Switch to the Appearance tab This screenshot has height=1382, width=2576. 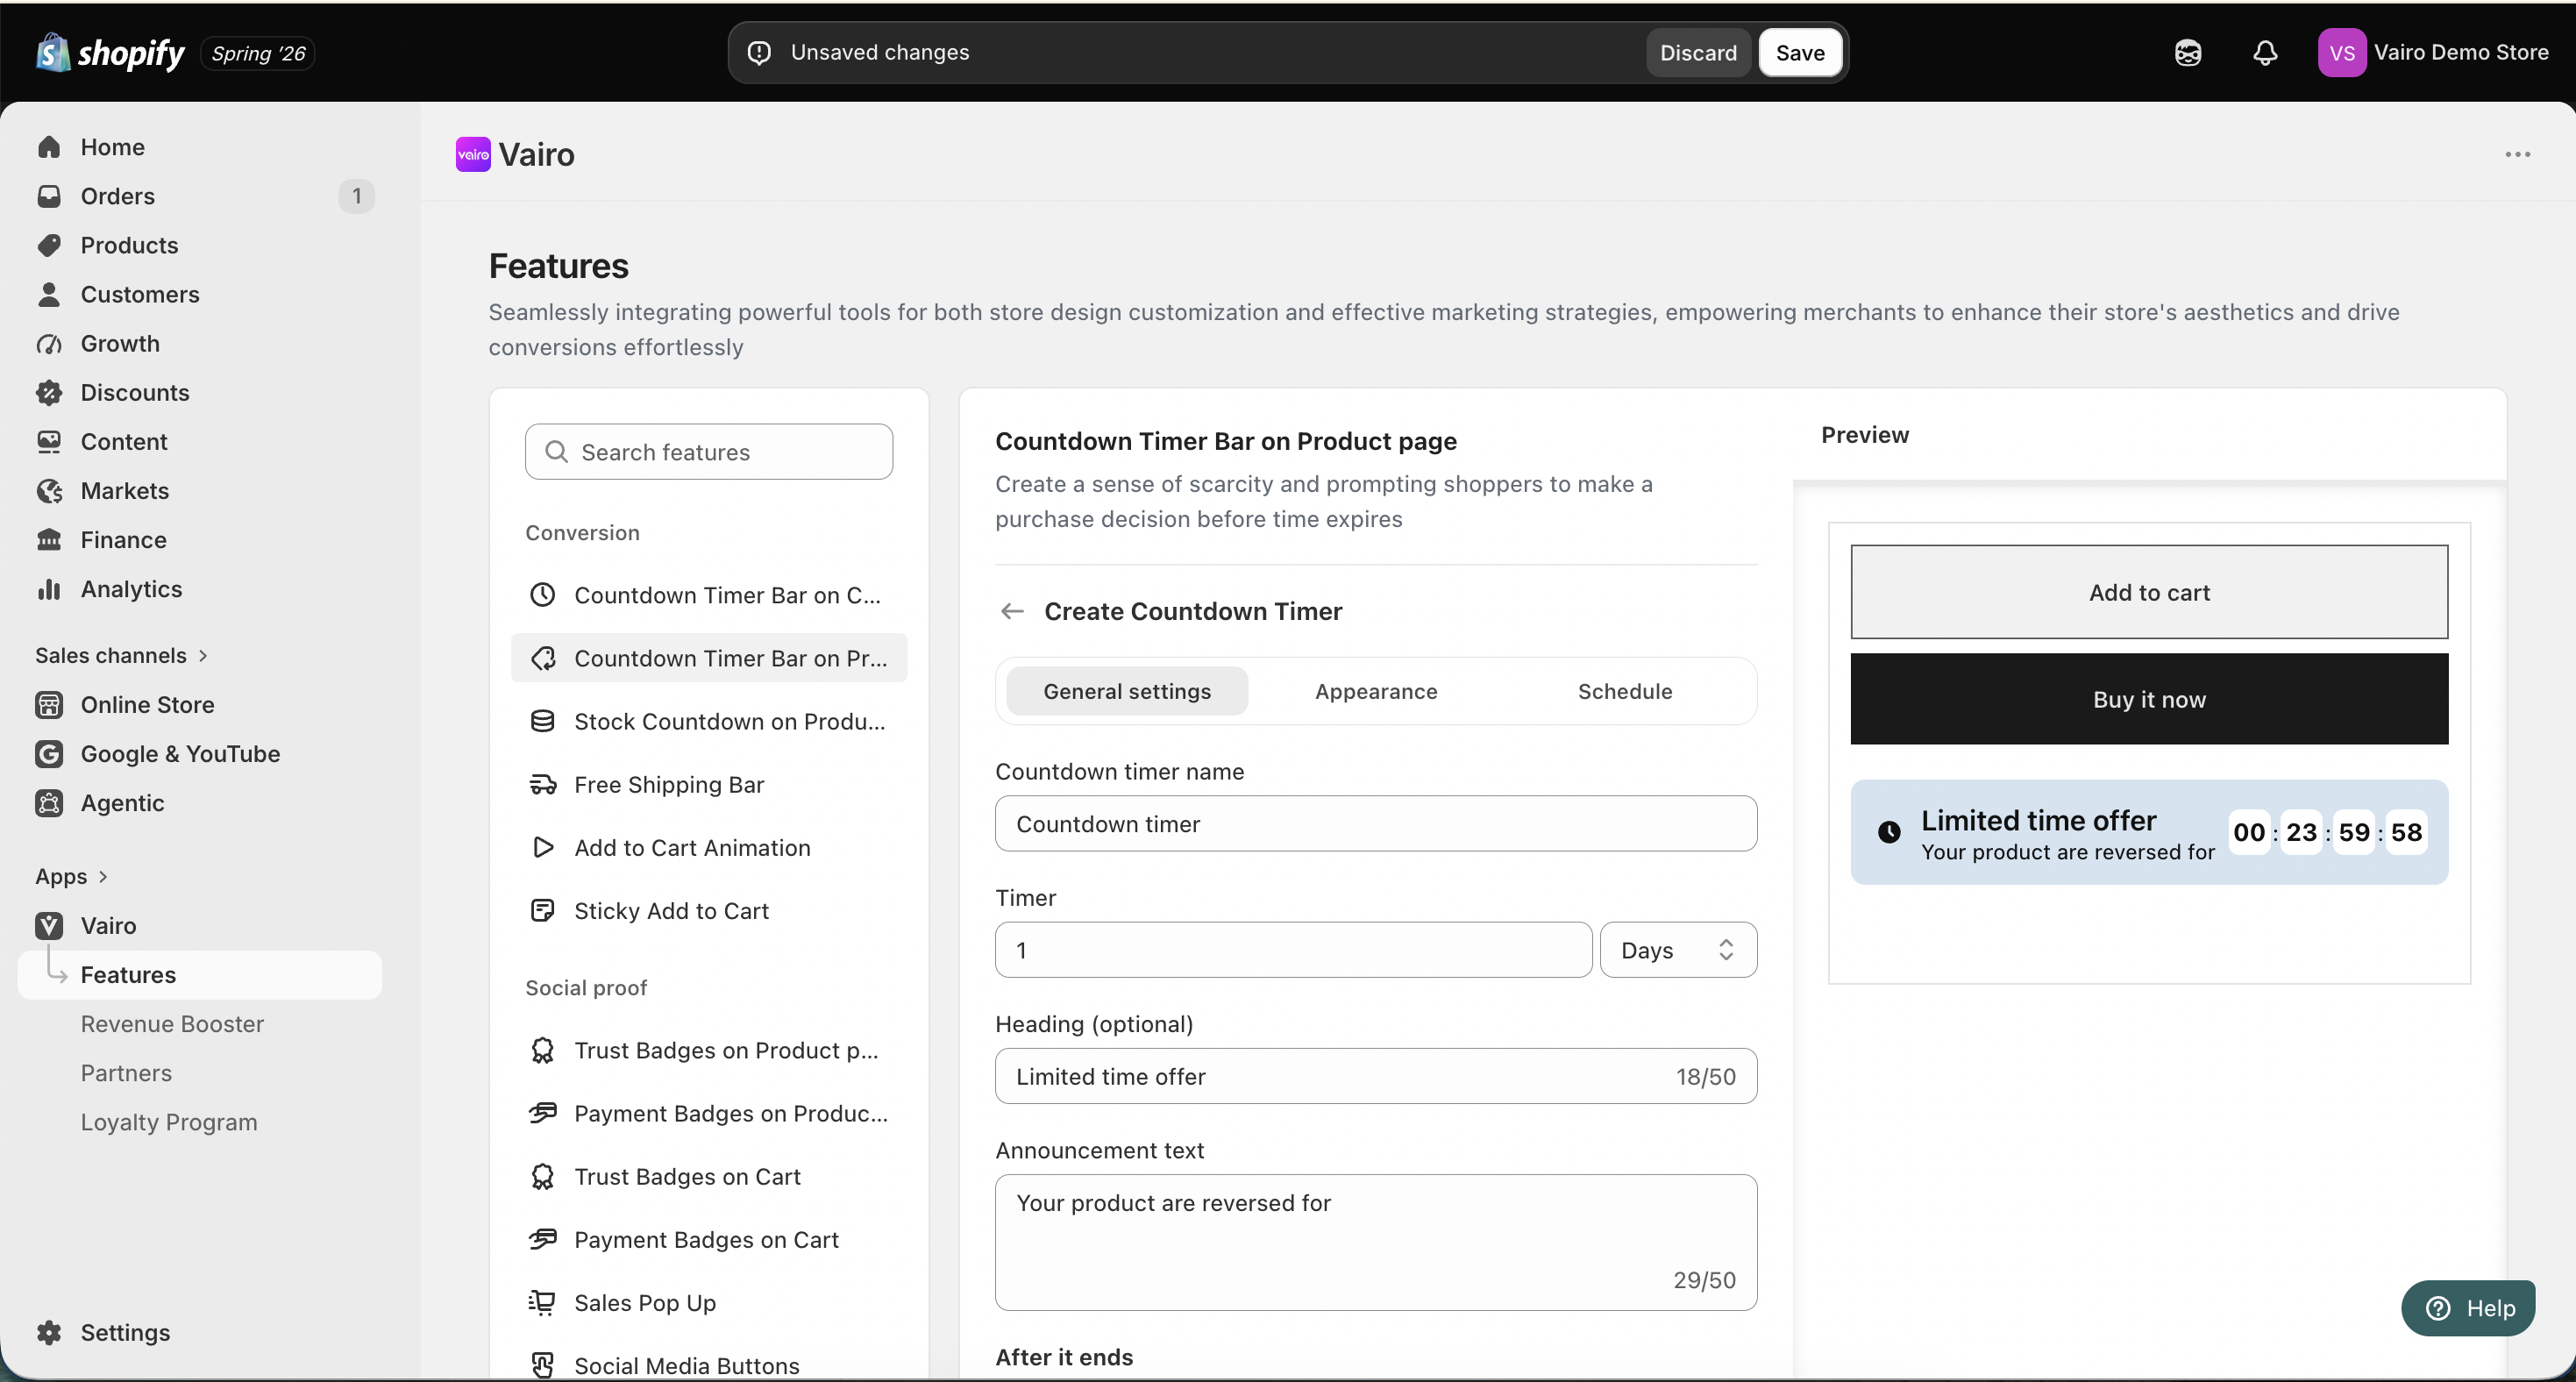coord(1376,691)
